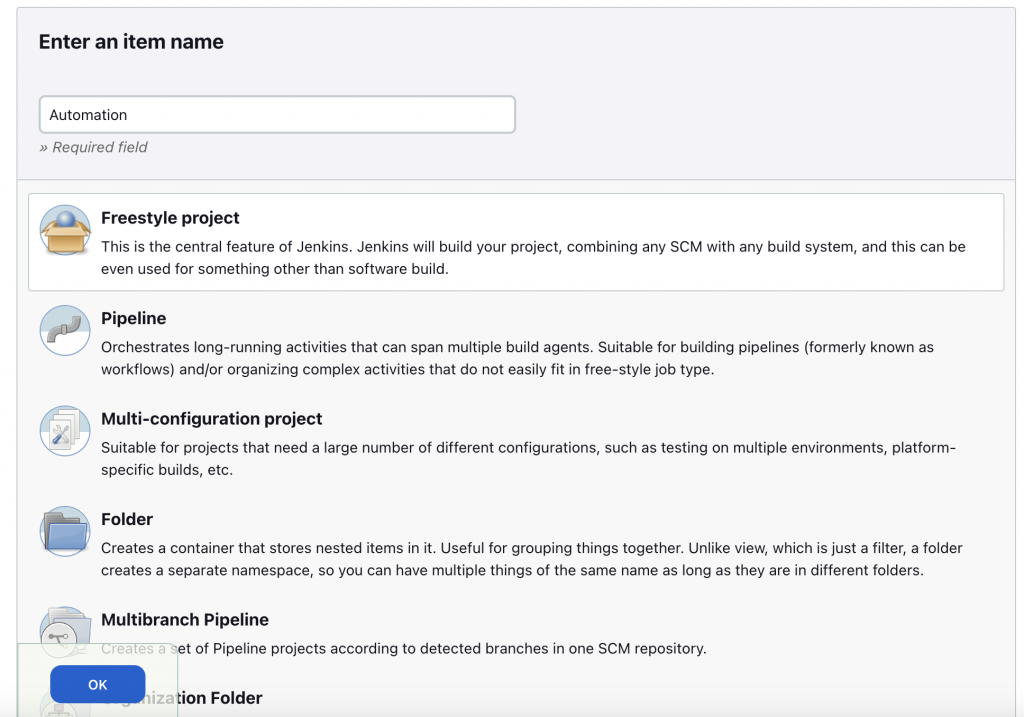Choose Multi-configuration project title

pos(211,419)
